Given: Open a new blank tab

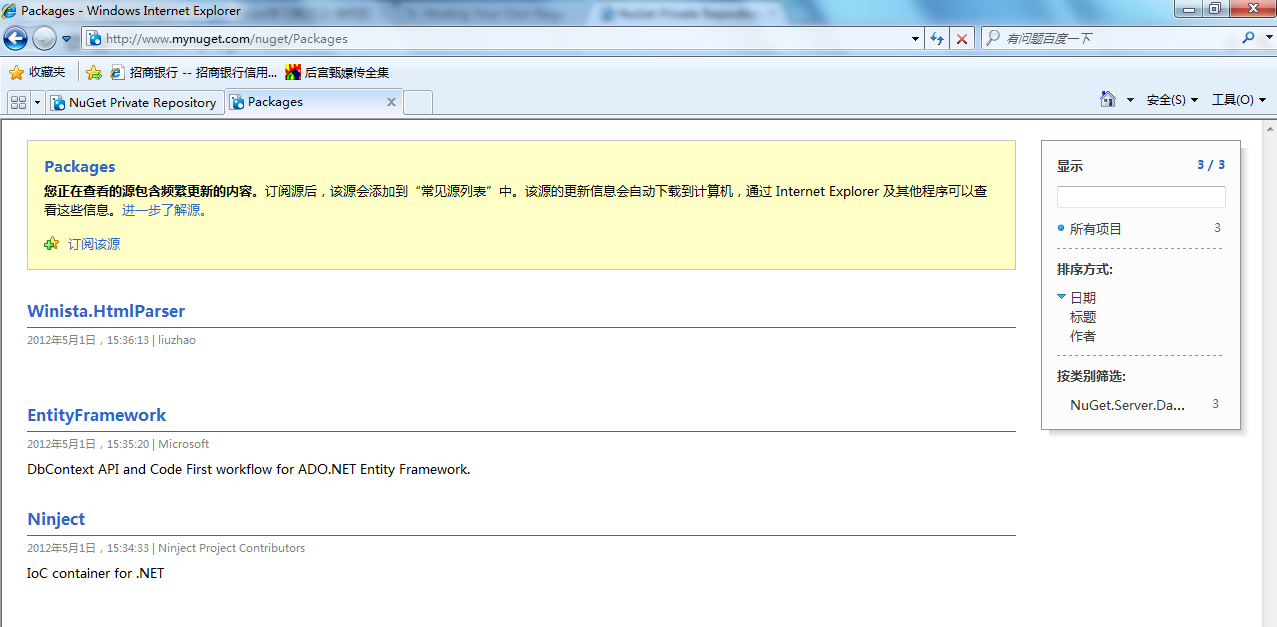Looking at the screenshot, I should click(418, 102).
